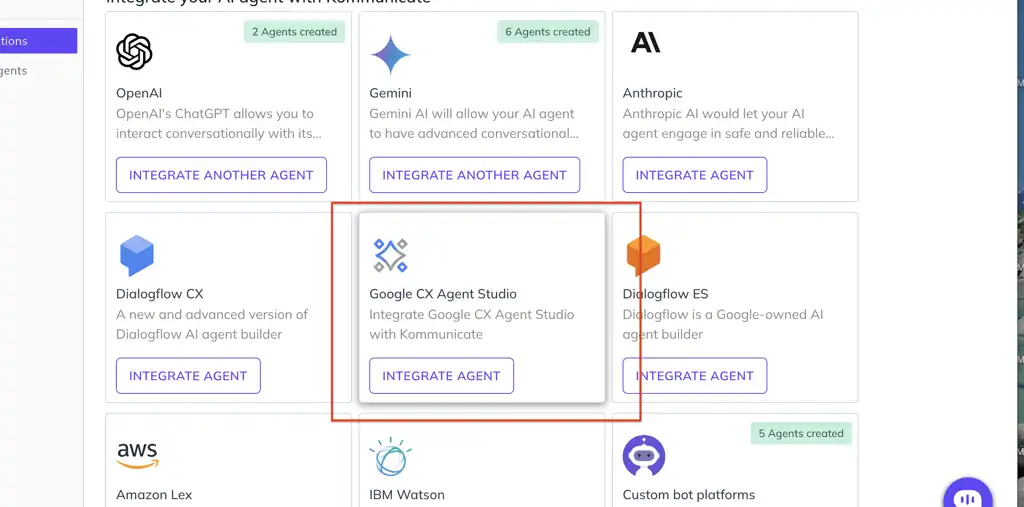Click the Dialogflow ES card title
The image size is (1024, 507).
coord(665,293)
